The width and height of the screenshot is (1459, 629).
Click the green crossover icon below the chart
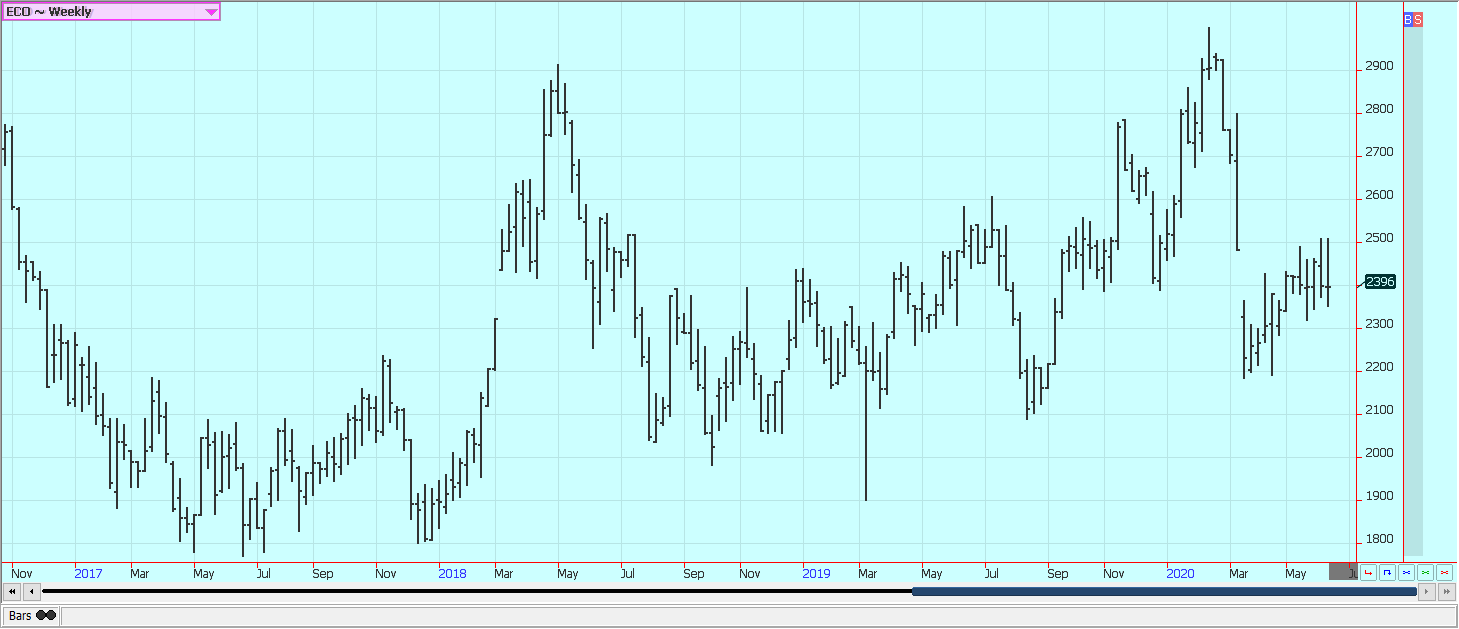point(1425,572)
